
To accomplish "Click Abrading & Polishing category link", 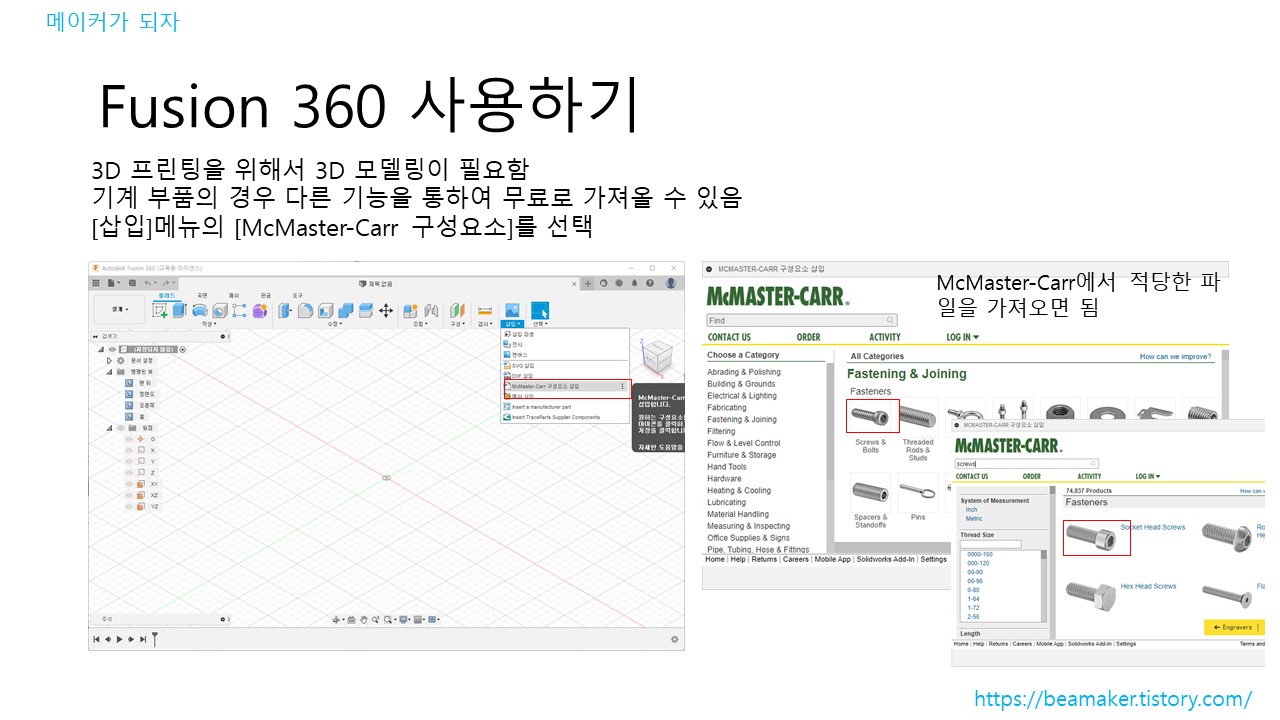I will 744,372.
